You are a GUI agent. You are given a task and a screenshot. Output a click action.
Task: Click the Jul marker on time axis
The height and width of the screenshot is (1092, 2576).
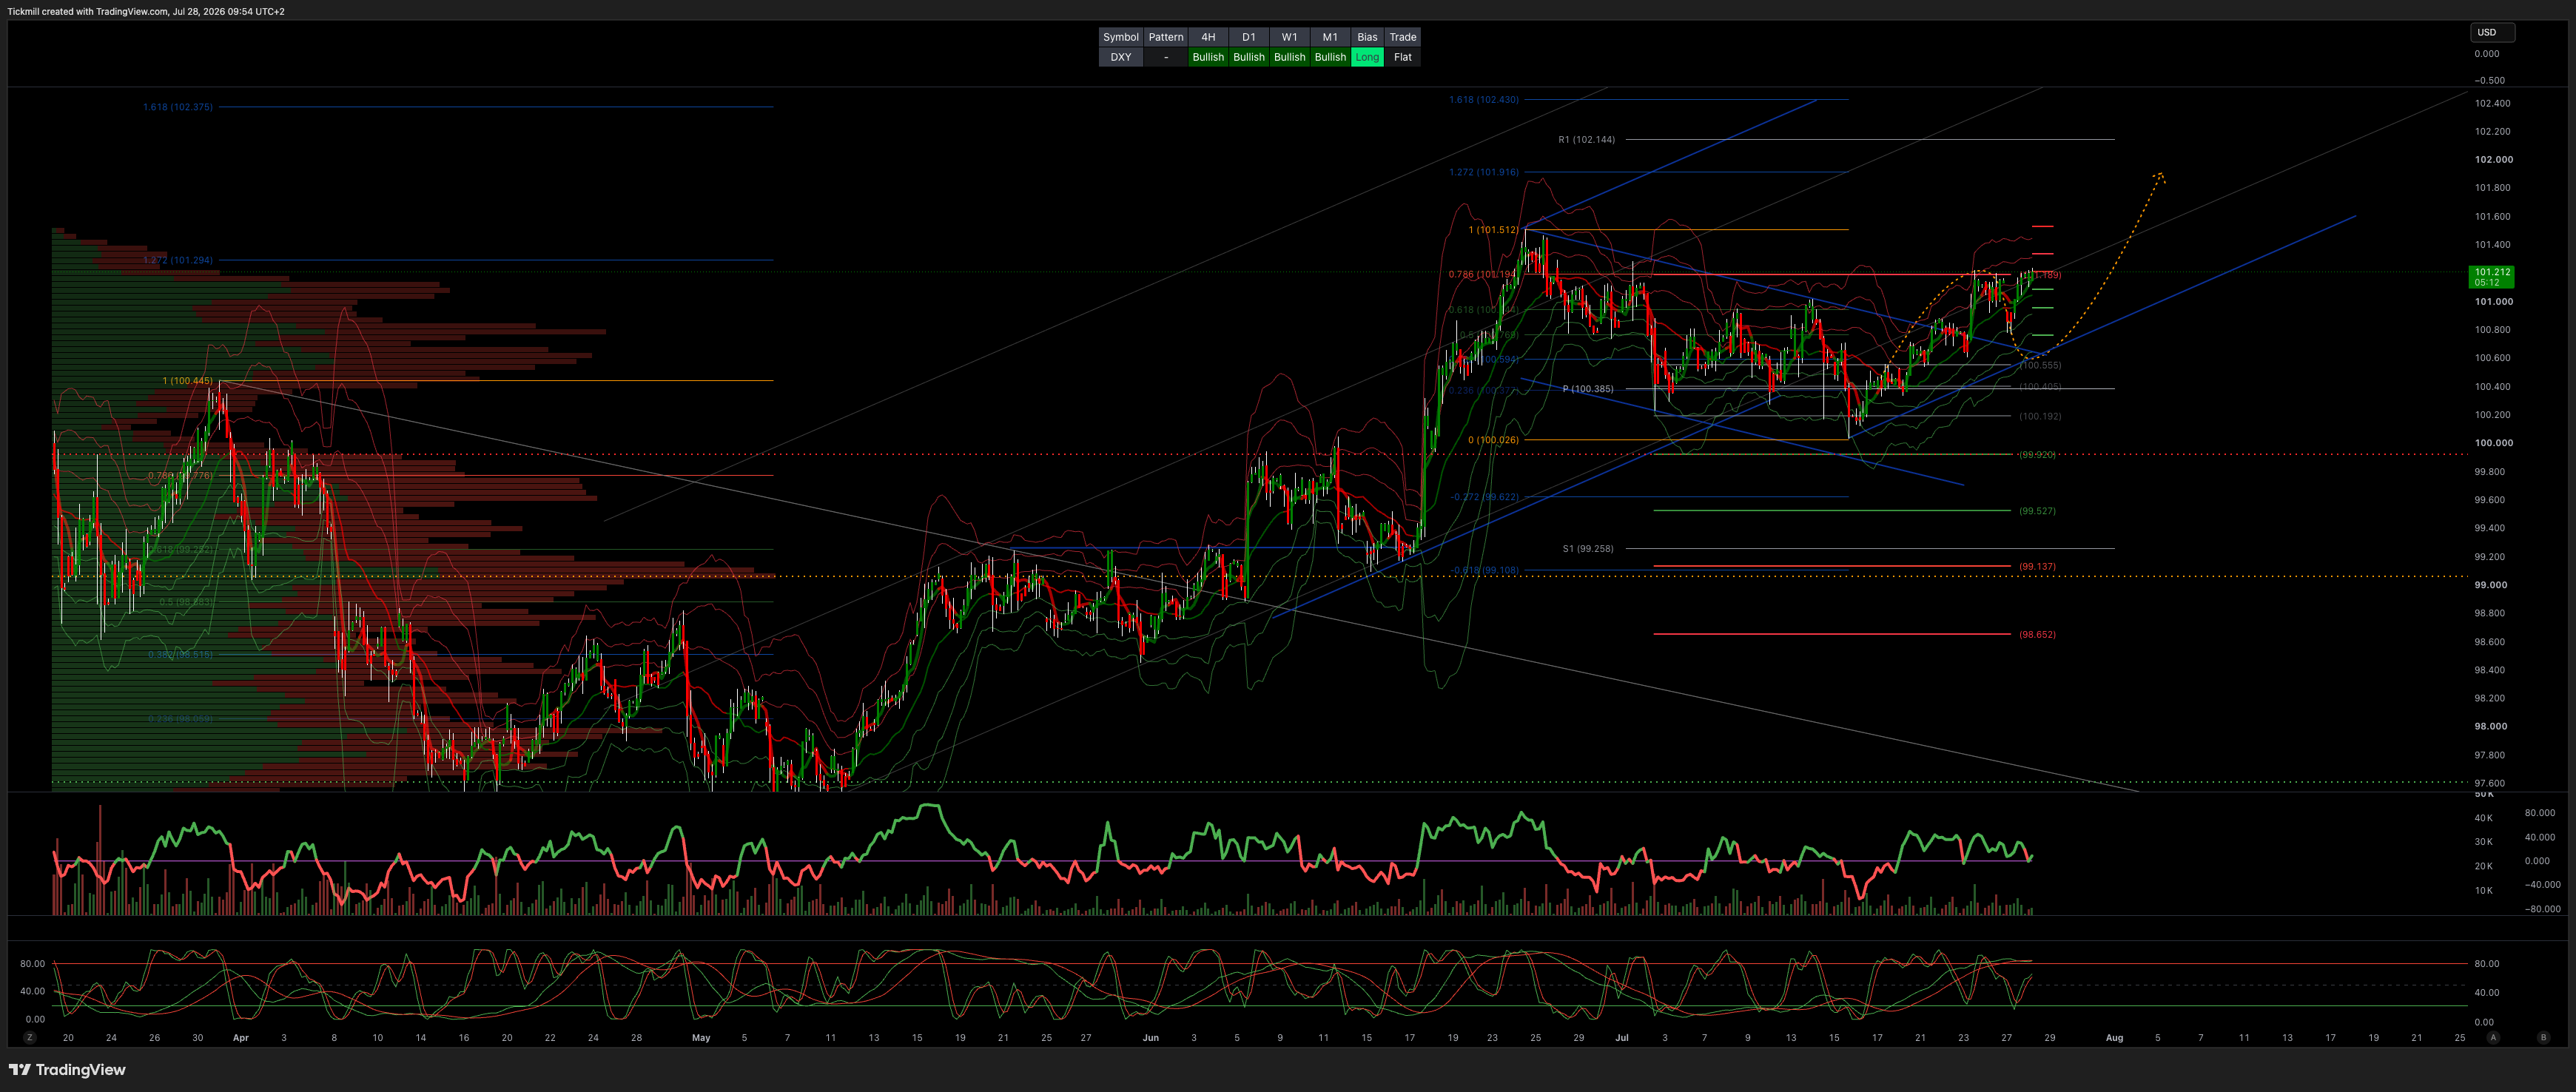1621,1038
